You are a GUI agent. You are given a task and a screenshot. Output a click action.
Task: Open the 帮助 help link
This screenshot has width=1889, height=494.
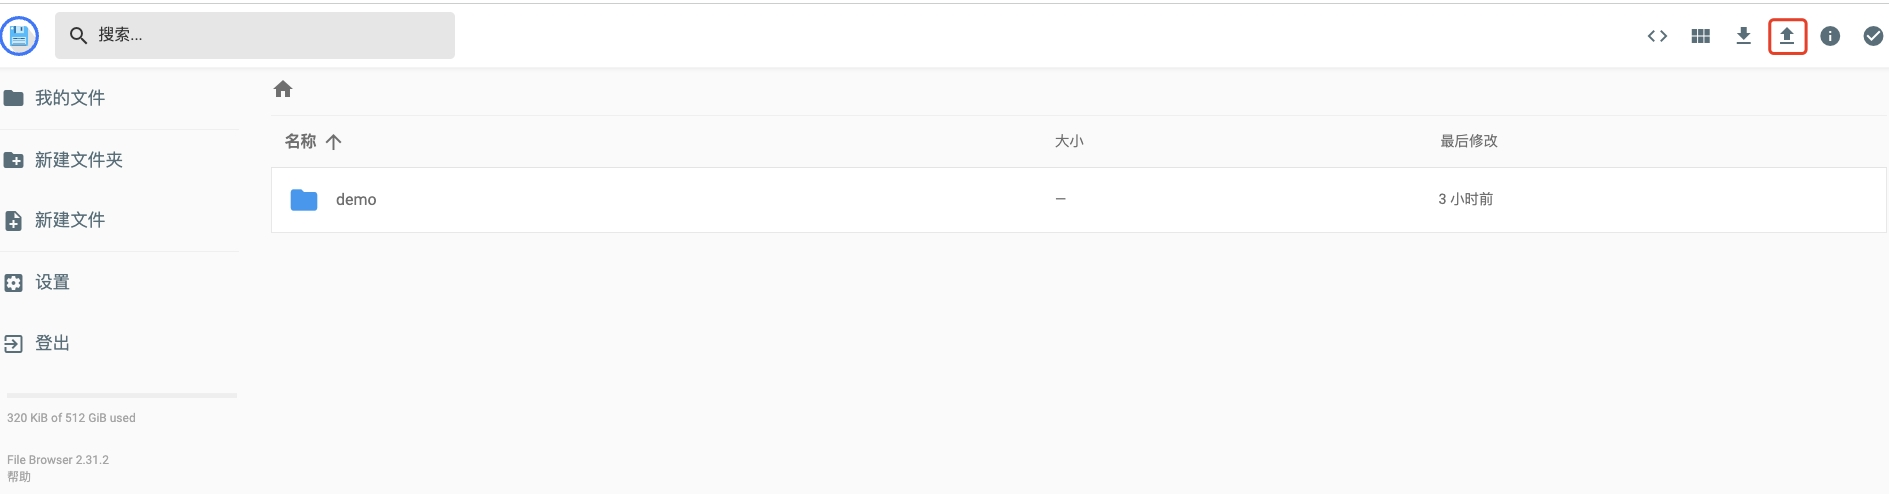click(19, 477)
